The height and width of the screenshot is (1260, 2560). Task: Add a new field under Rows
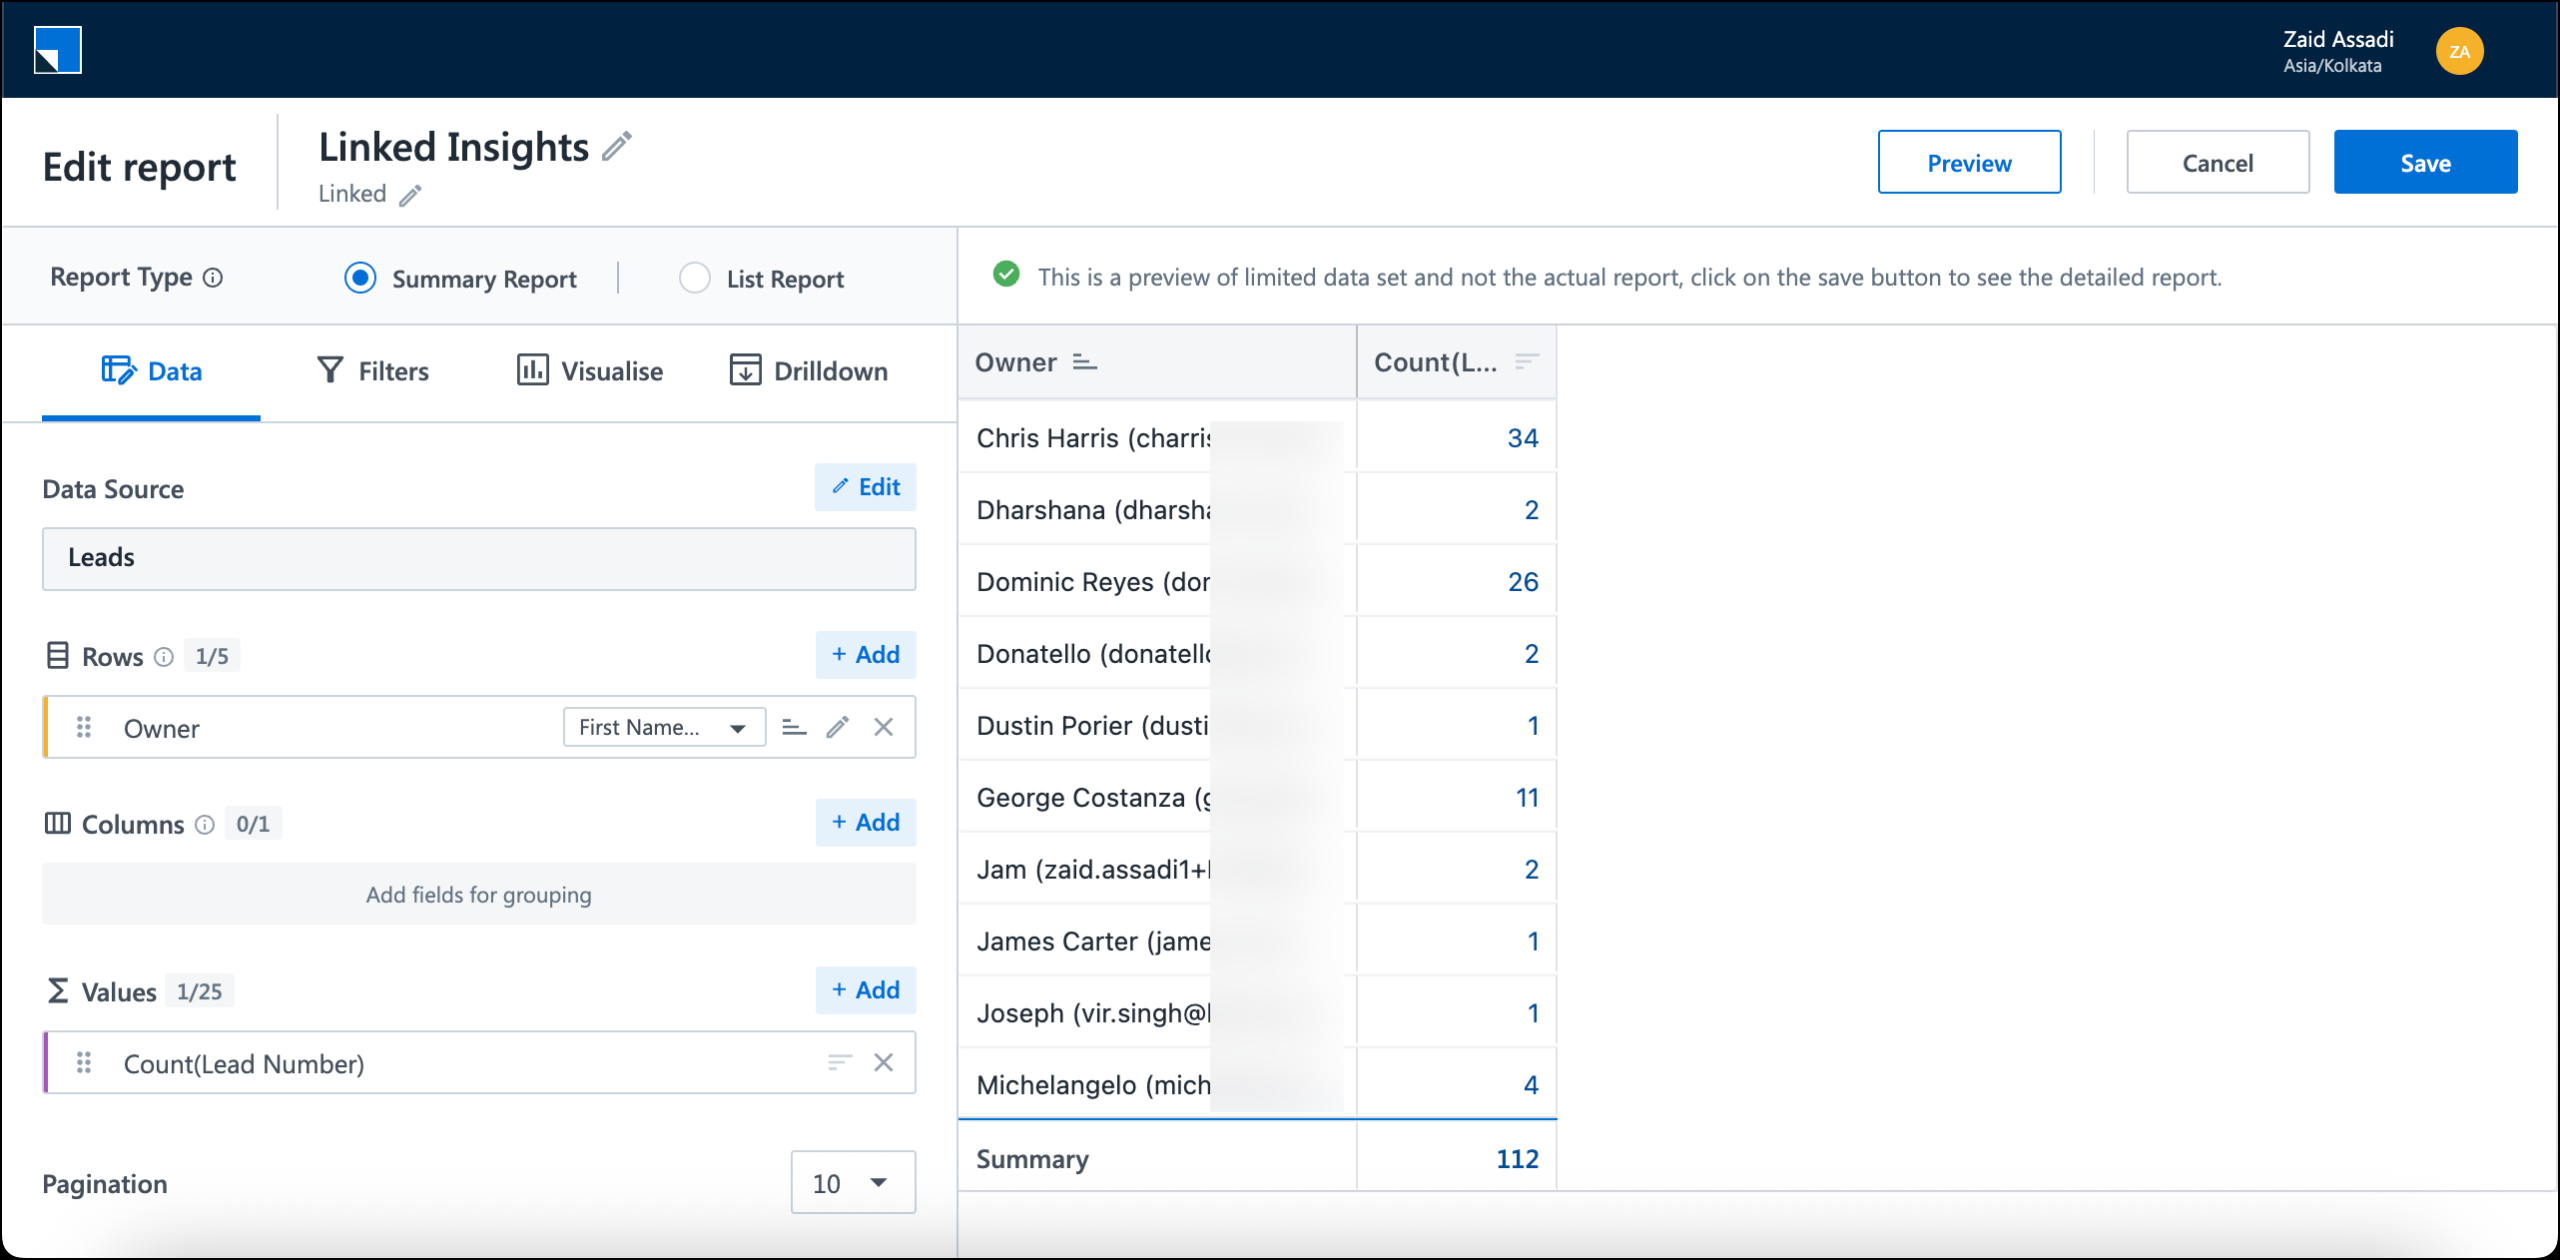pos(865,654)
